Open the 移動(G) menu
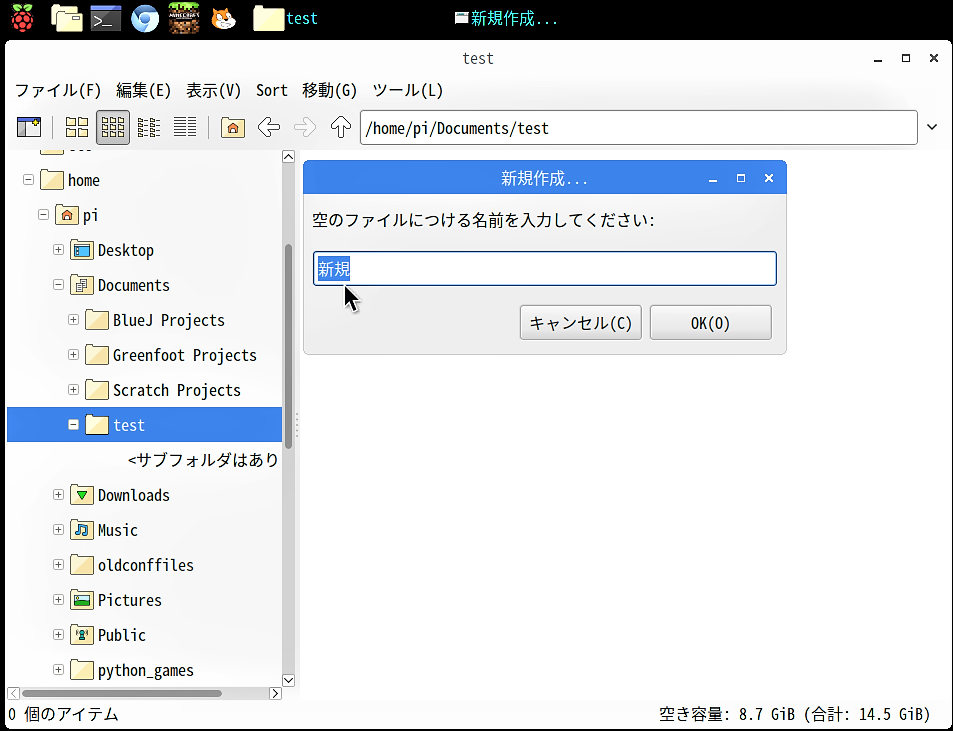953x731 pixels. (329, 91)
